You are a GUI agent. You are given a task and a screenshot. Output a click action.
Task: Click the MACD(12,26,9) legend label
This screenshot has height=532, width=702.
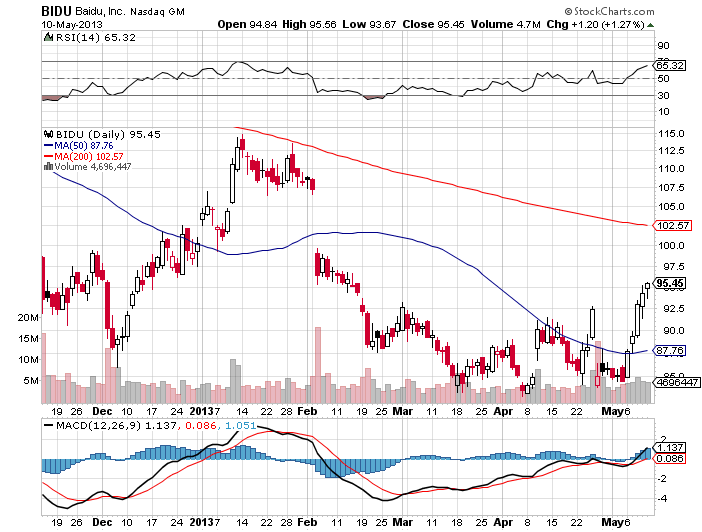[x=98, y=425]
